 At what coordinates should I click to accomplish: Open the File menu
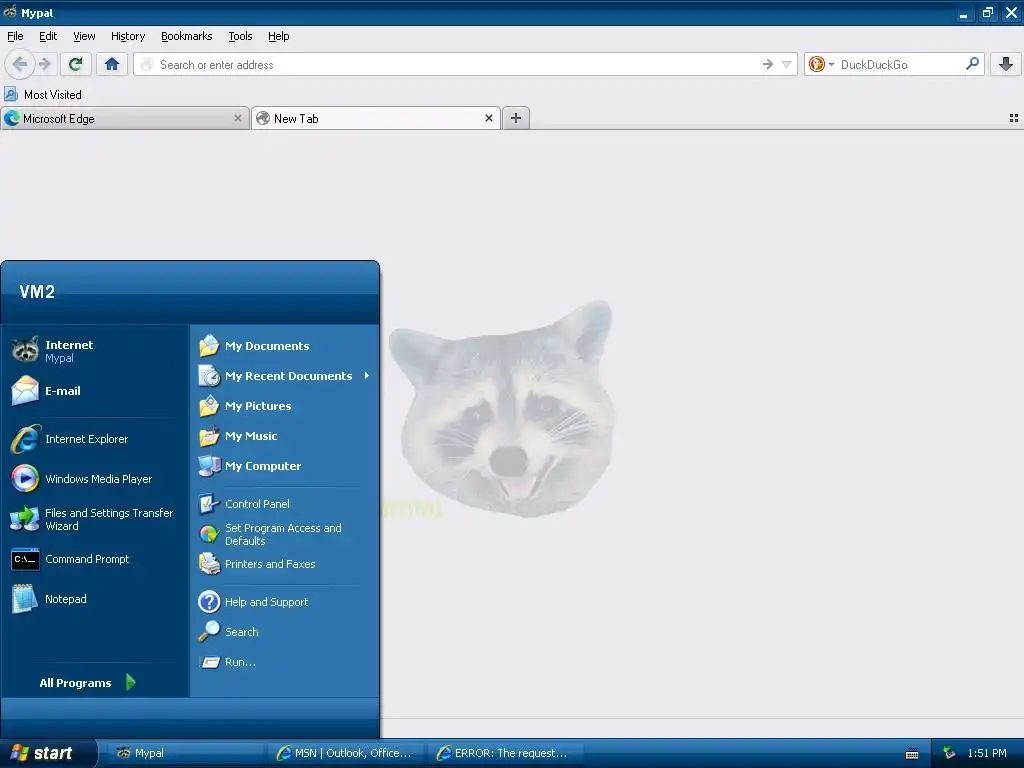pos(15,36)
